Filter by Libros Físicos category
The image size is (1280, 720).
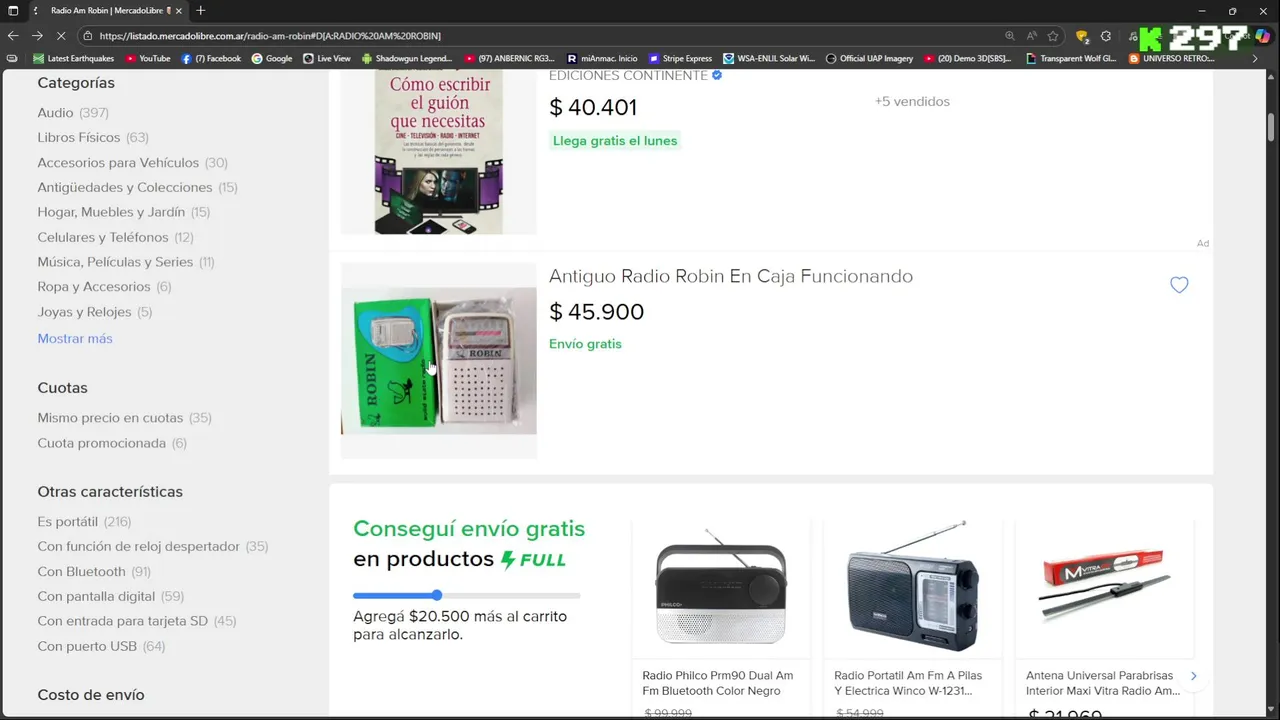[x=93, y=137]
